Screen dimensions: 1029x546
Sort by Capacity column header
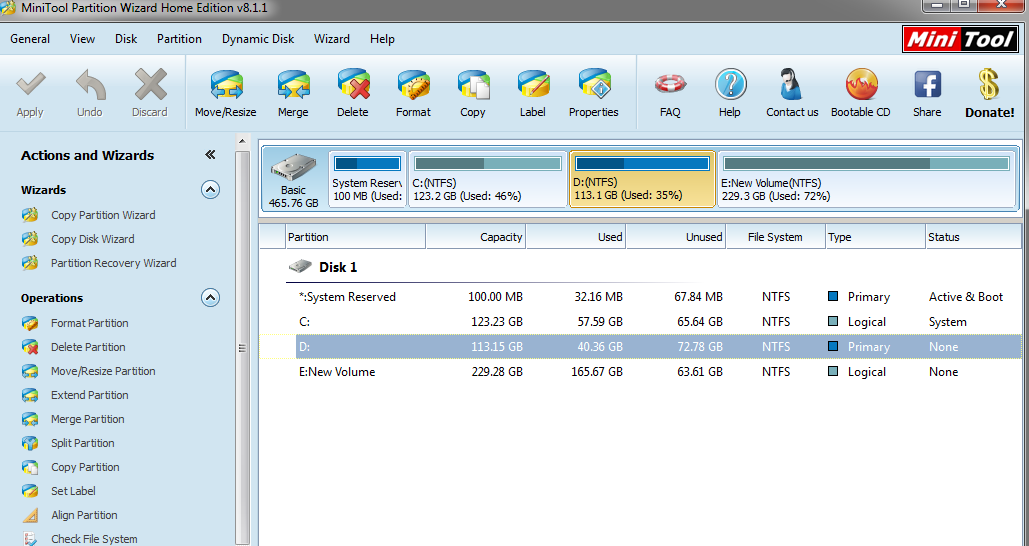click(476, 237)
